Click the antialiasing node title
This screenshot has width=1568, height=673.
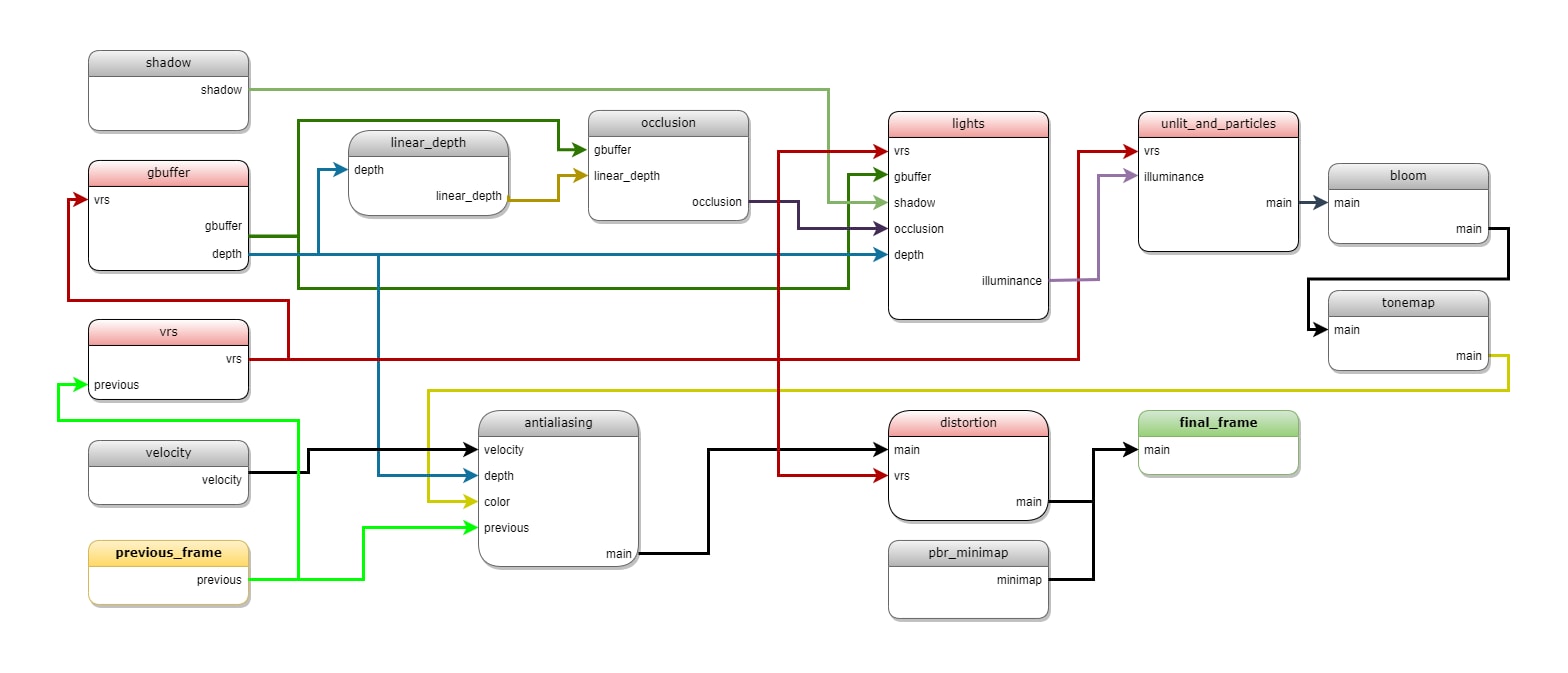coord(558,423)
